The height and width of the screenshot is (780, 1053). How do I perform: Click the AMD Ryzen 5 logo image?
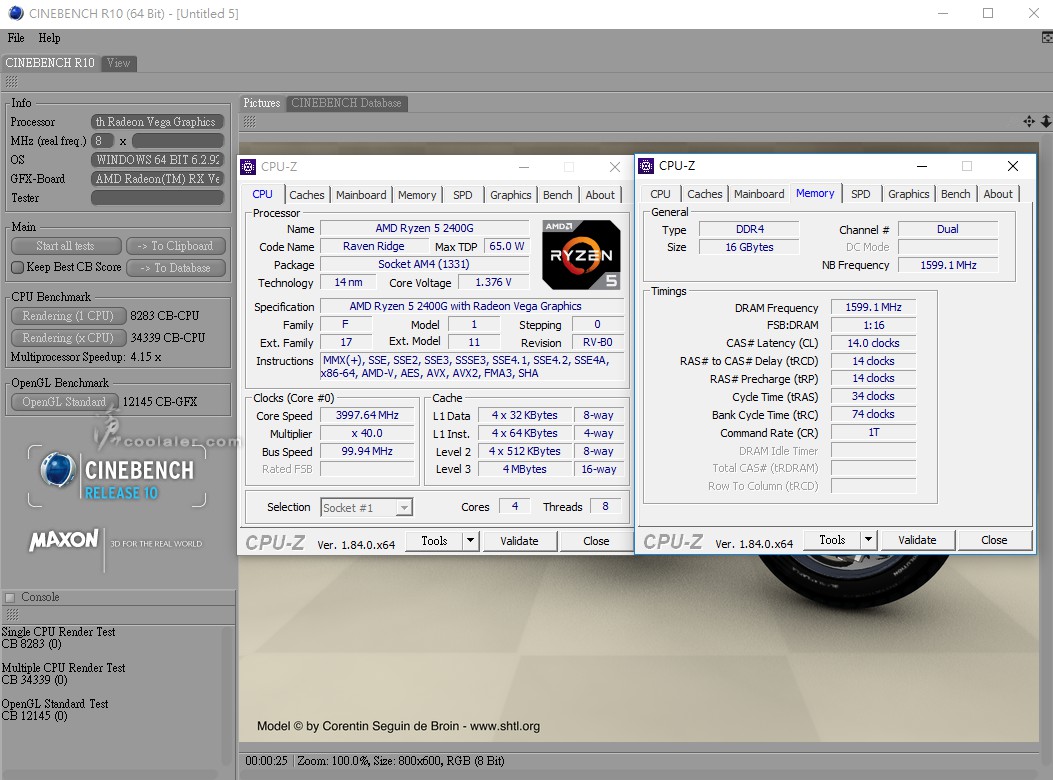(x=581, y=255)
